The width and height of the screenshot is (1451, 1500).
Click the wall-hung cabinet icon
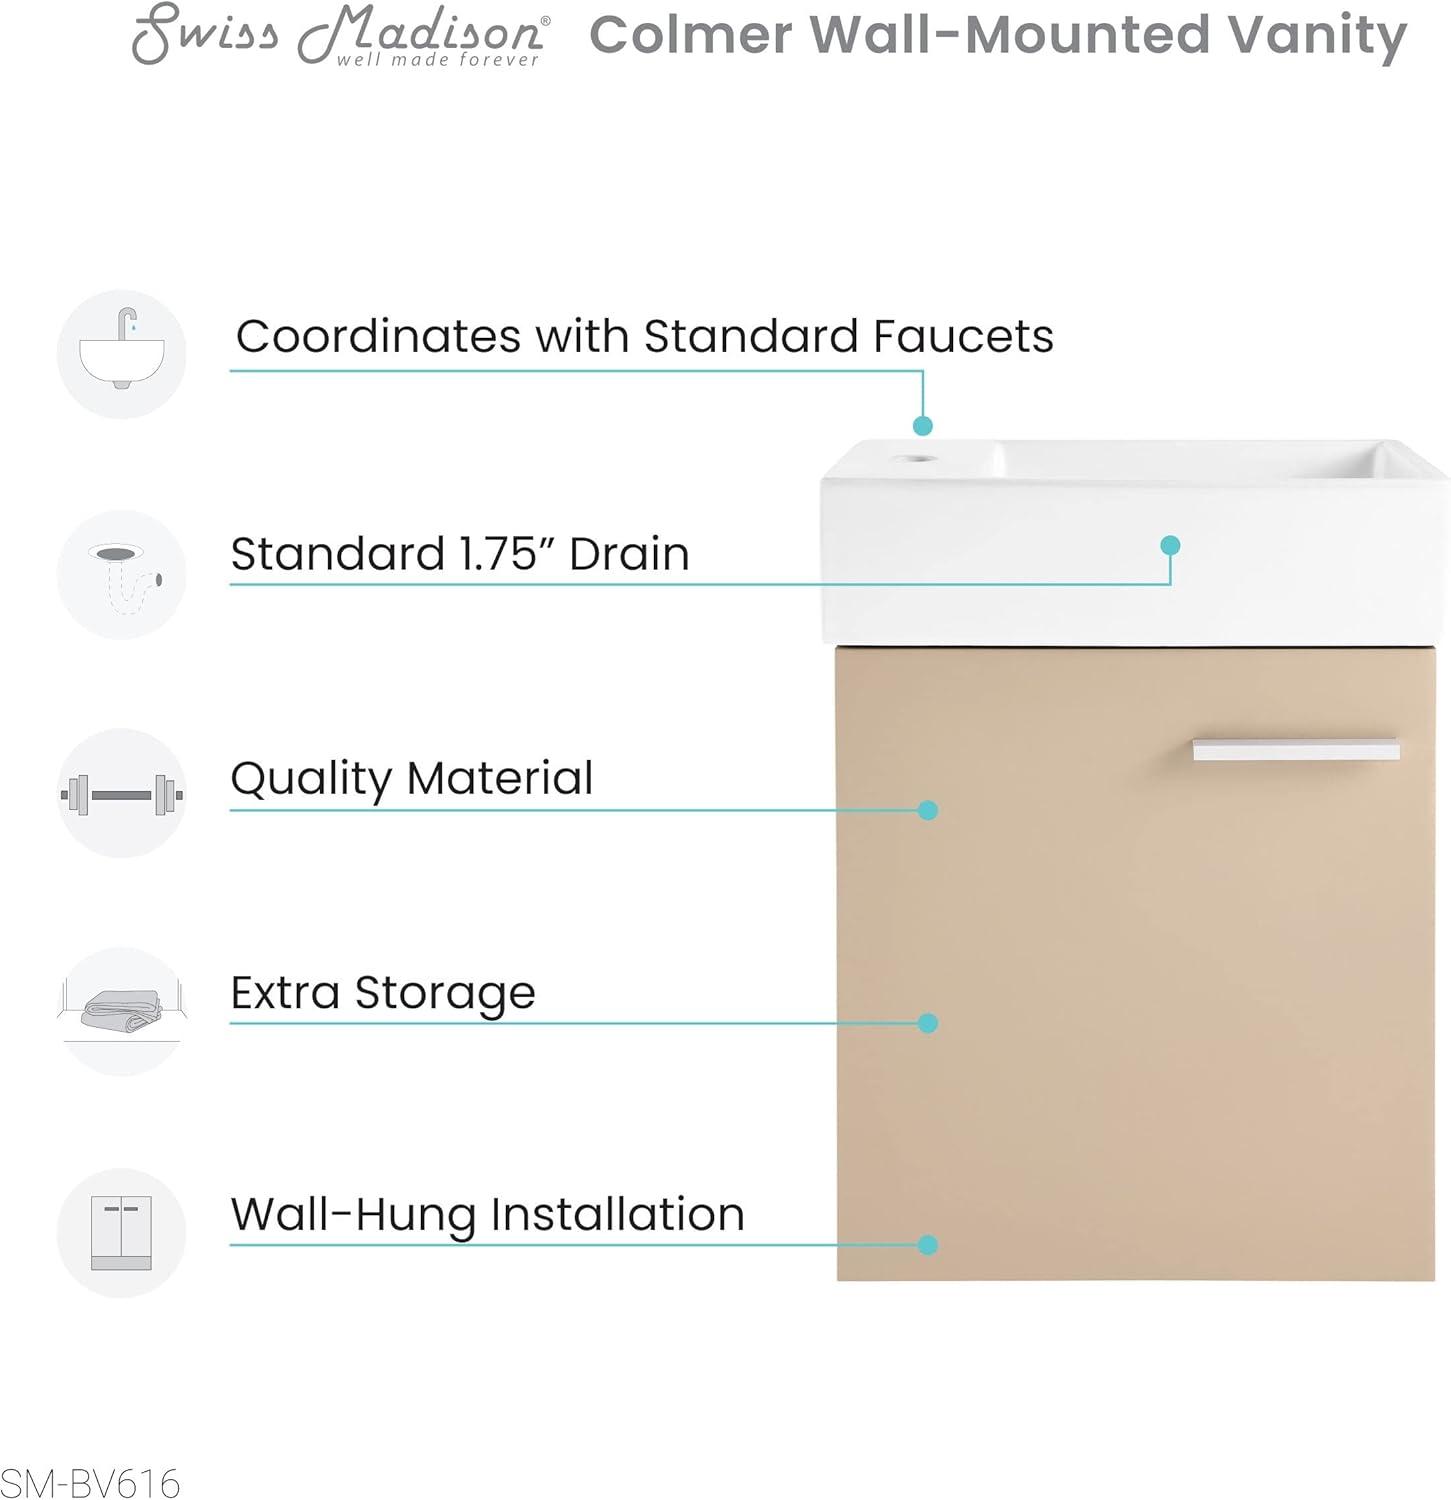click(122, 1233)
